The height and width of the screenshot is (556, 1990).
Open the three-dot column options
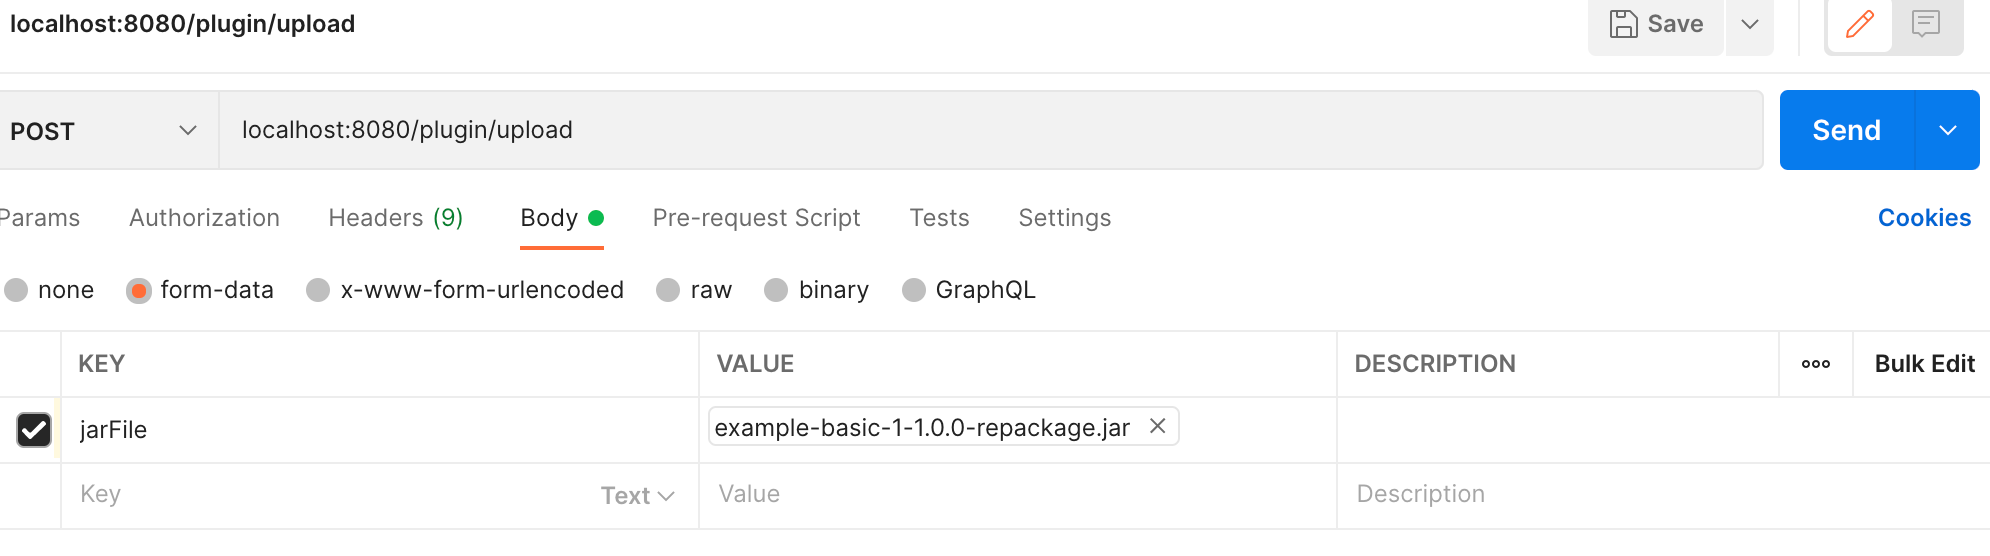coord(1815,364)
